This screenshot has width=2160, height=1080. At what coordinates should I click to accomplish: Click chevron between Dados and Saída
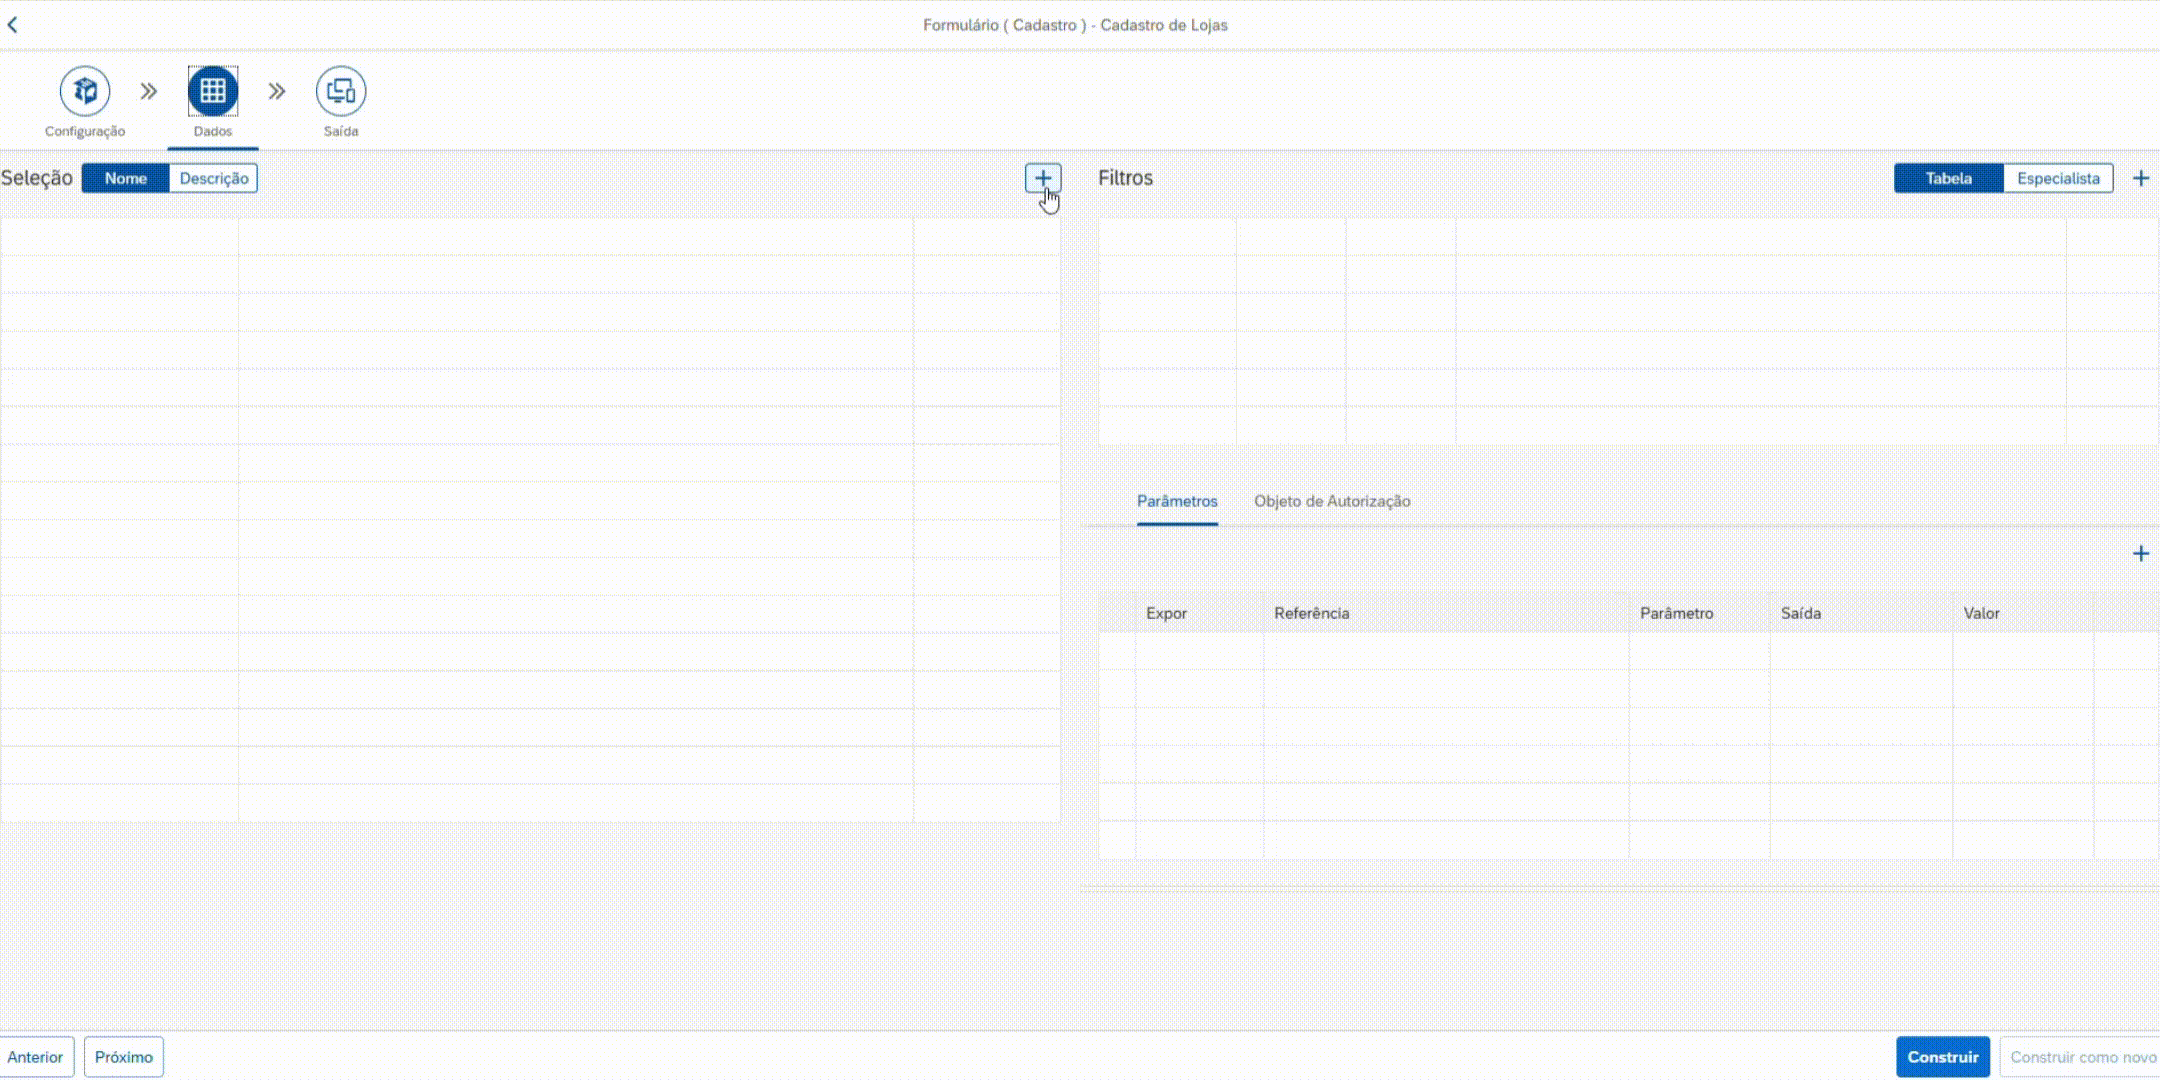pyautogui.click(x=277, y=91)
